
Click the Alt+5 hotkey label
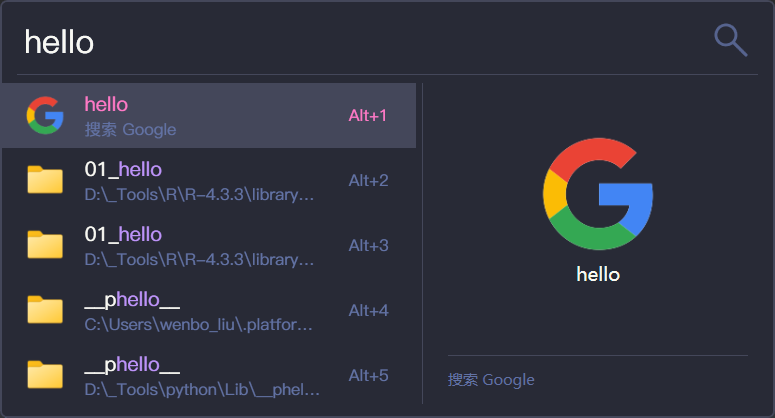(368, 376)
